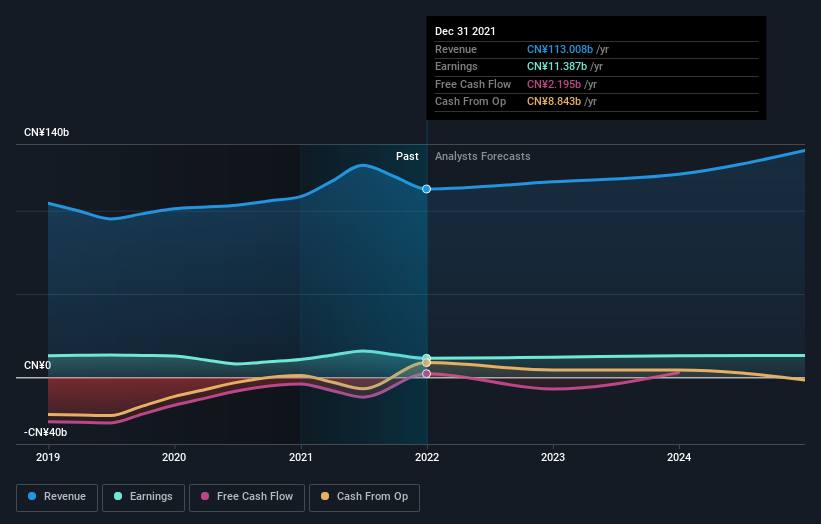Click the 2022 x-axis label

coord(427,458)
